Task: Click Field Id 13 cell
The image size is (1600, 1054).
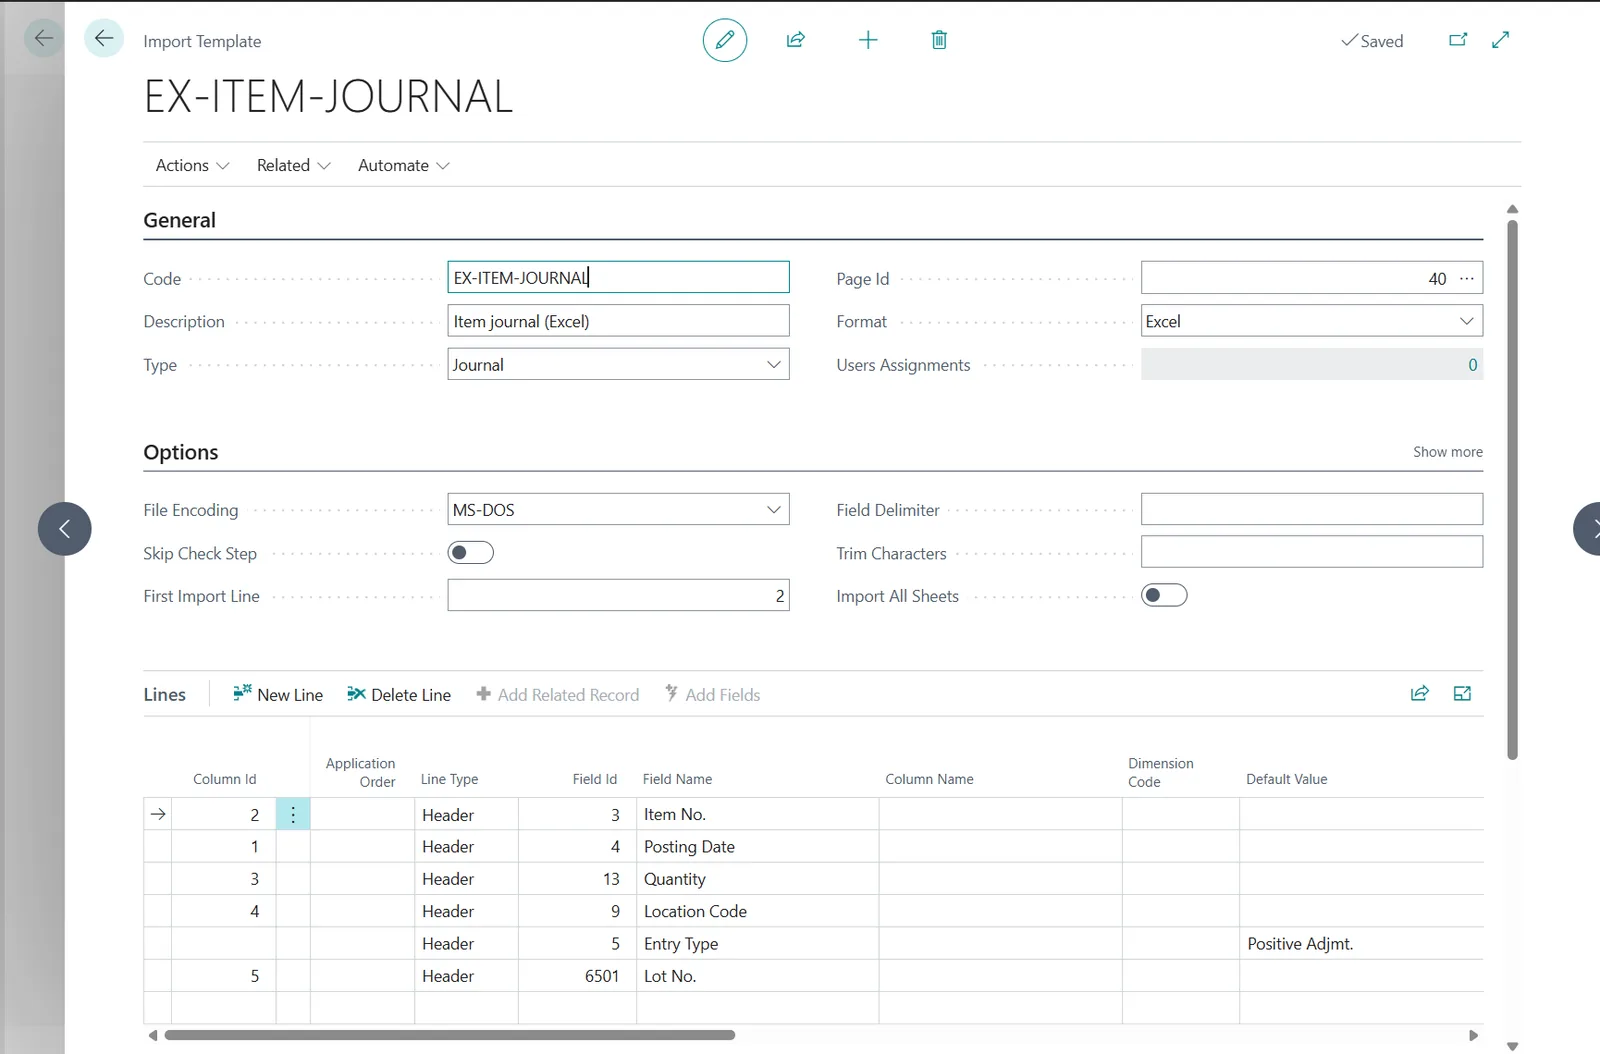Action: (x=577, y=879)
